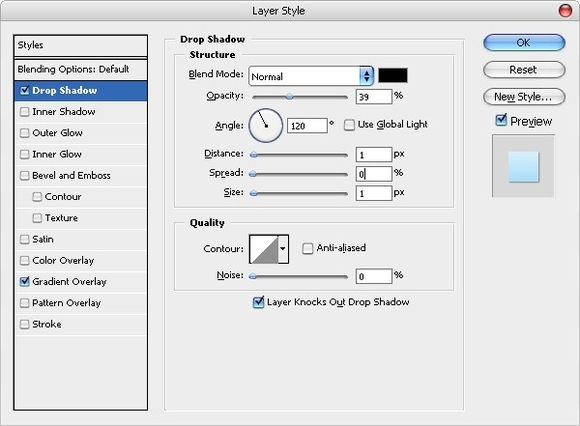Image resolution: width=580 pixels, height=426 pixels.
Task: Click the contour curve thumbnail
Action: tap(264, 249)
